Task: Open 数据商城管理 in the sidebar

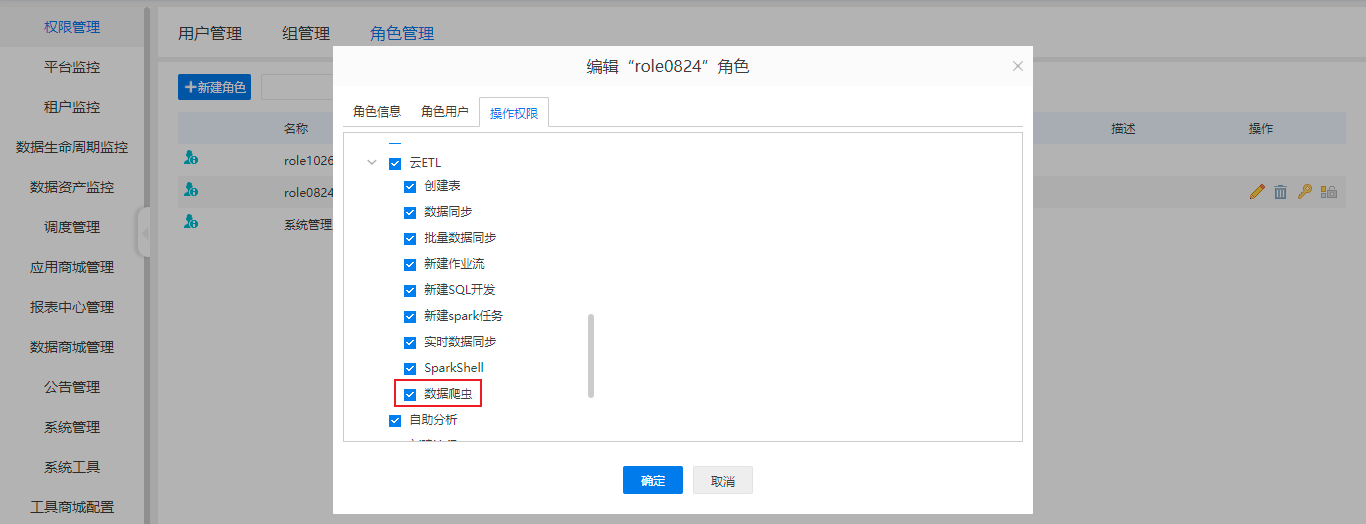Action: [72, 347]
